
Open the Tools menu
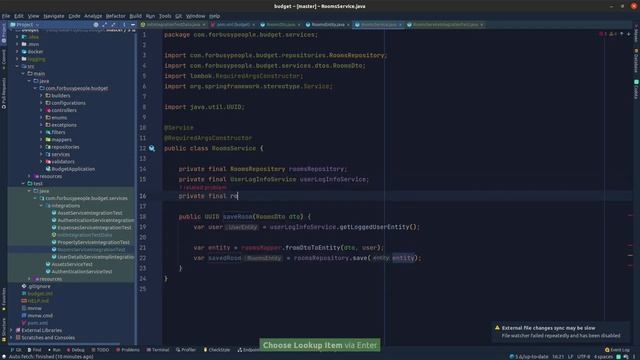165,16
